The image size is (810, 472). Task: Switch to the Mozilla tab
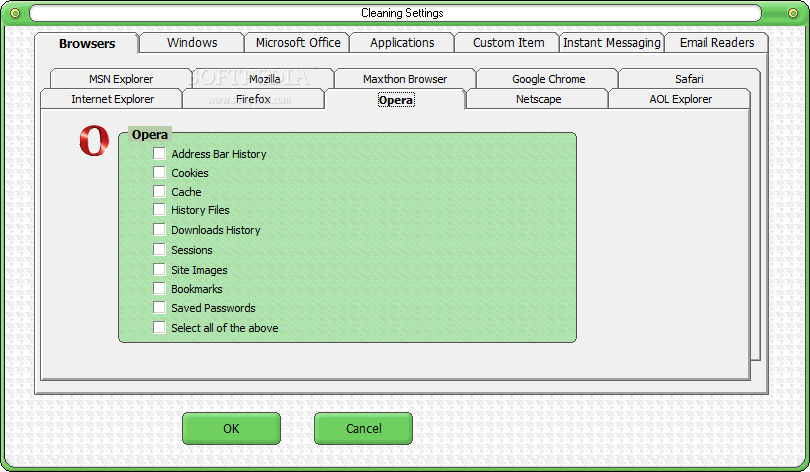click(264, 79)
